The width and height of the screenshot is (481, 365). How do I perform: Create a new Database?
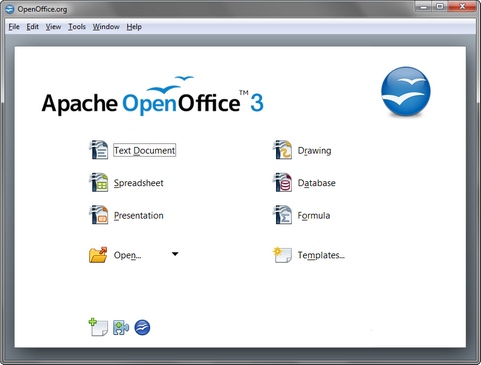[x=317, y=183]
